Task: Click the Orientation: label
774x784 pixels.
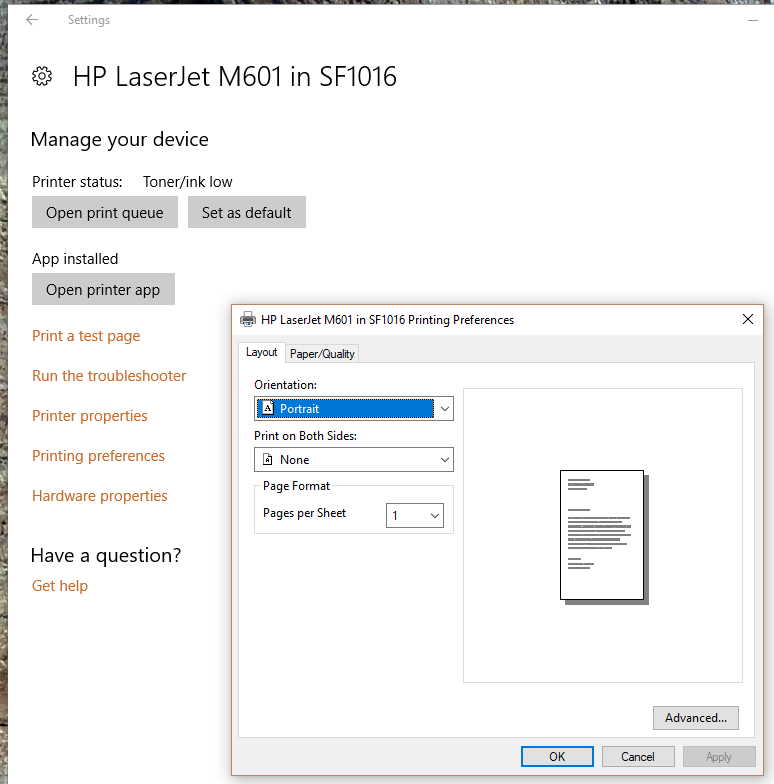Action: point(286,384)
